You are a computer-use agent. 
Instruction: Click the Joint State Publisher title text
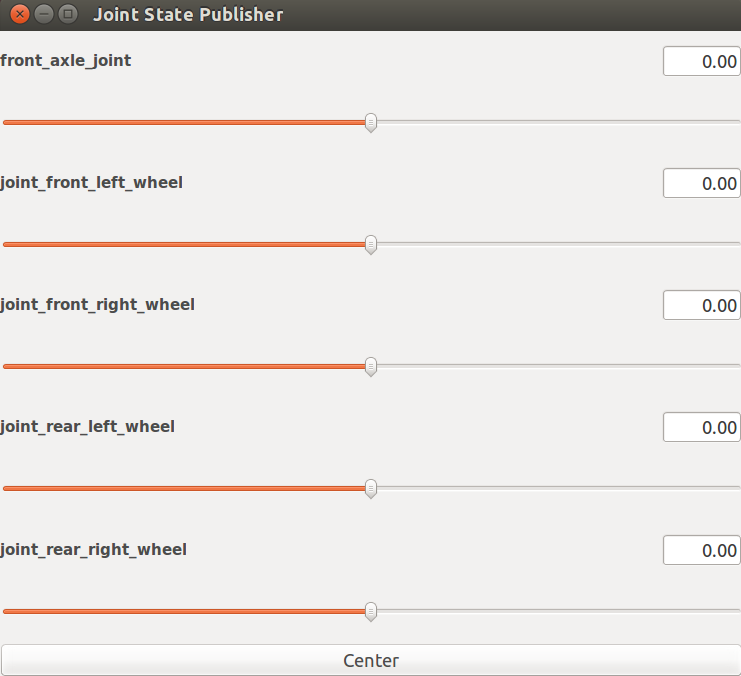coord(188,15)
